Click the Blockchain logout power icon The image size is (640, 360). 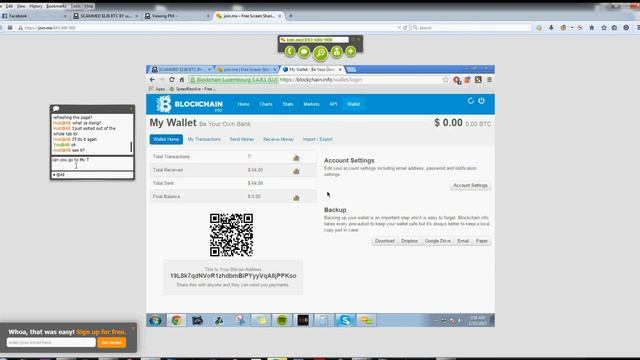click(x=482, y=100)
